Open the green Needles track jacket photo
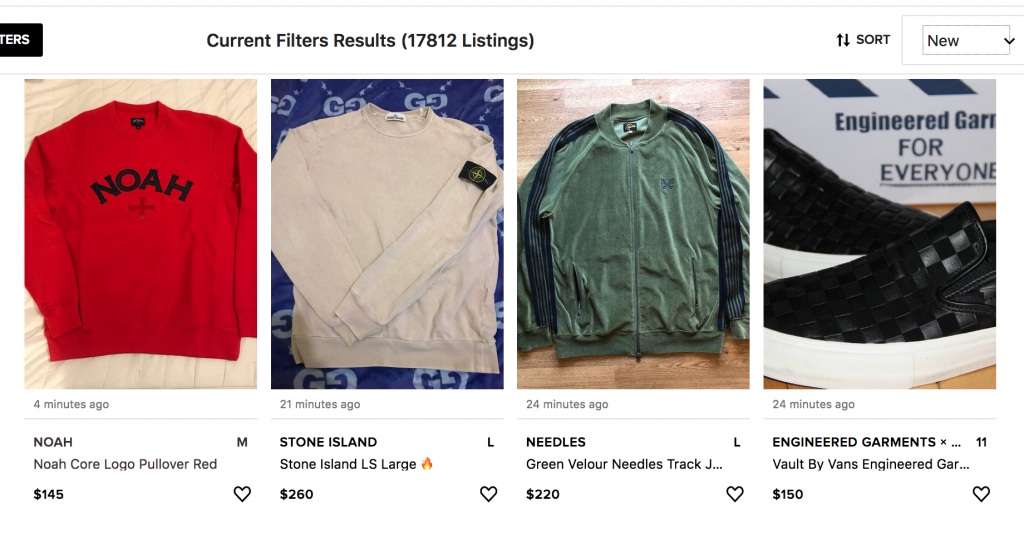Viewport: 1024px width, 555px height. pyautogui.click(x=633, y=234)
